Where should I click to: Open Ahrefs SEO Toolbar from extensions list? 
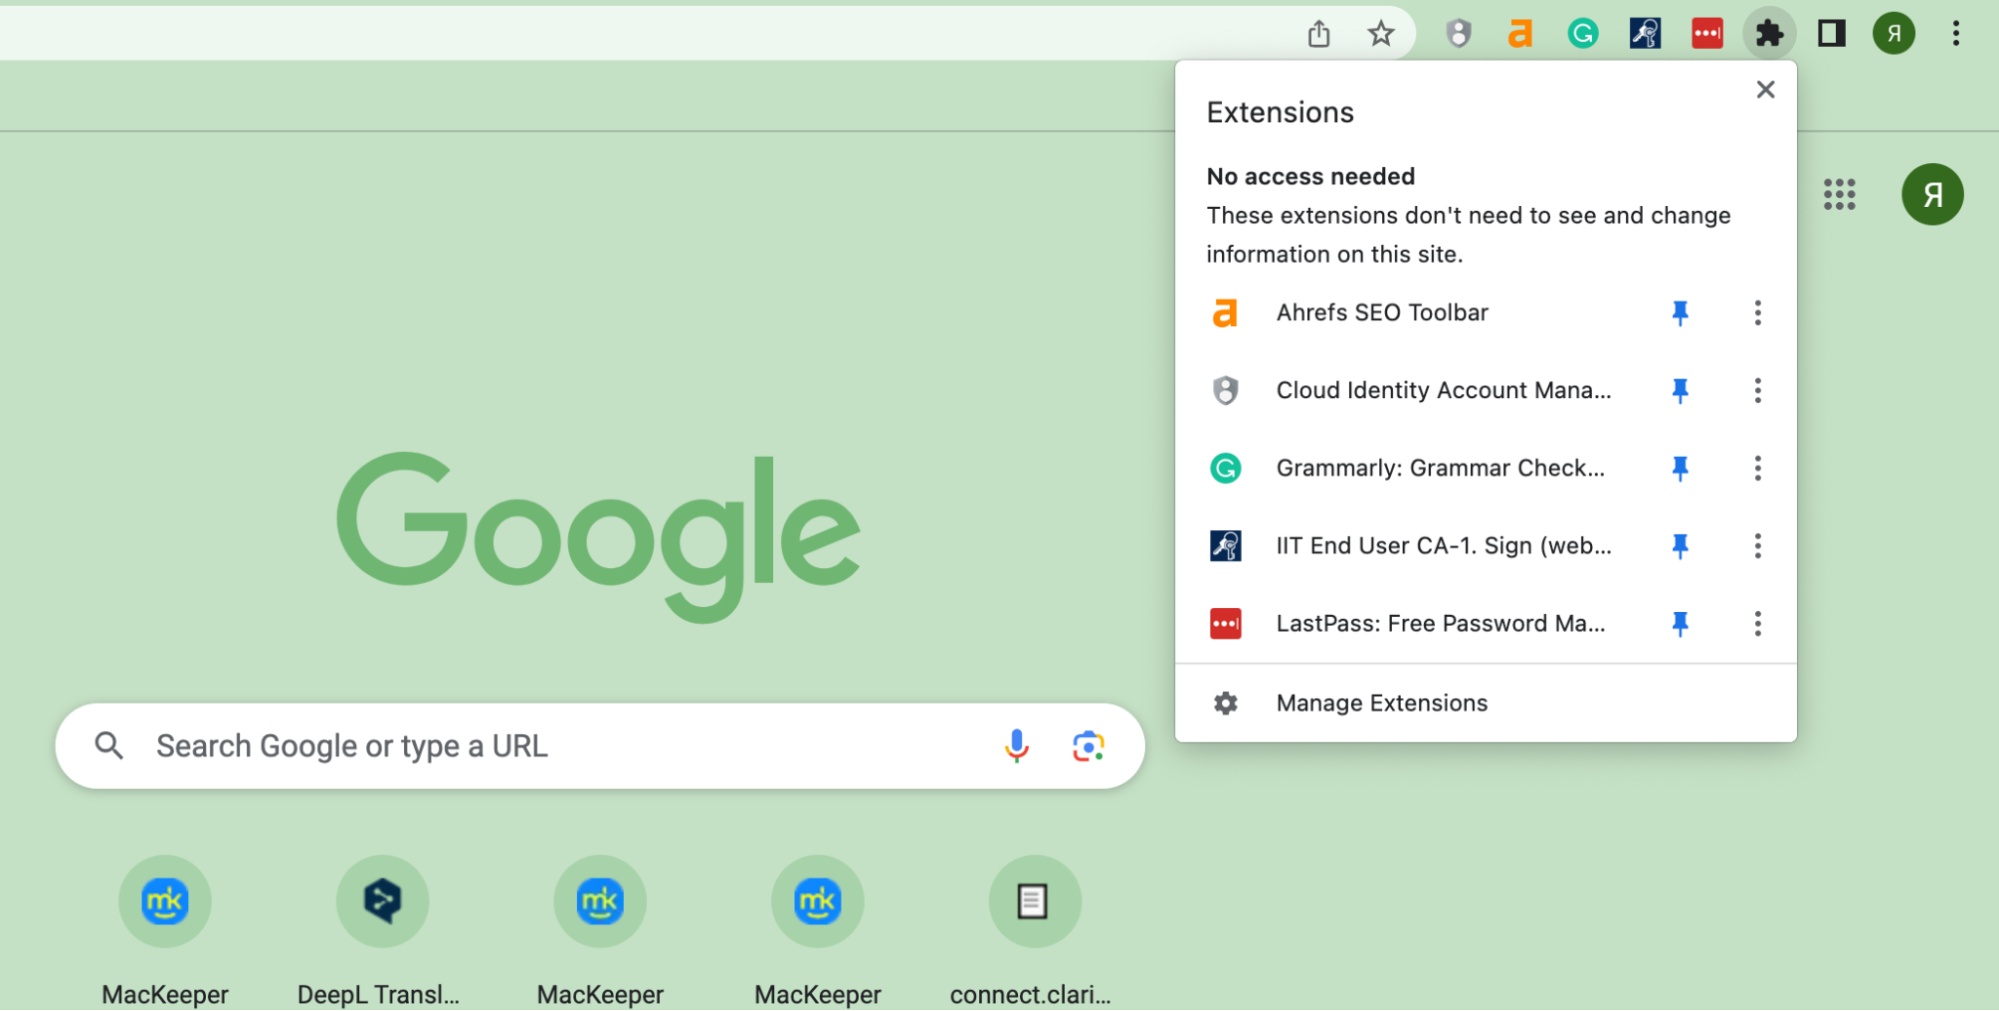[x=1382, y=313]
